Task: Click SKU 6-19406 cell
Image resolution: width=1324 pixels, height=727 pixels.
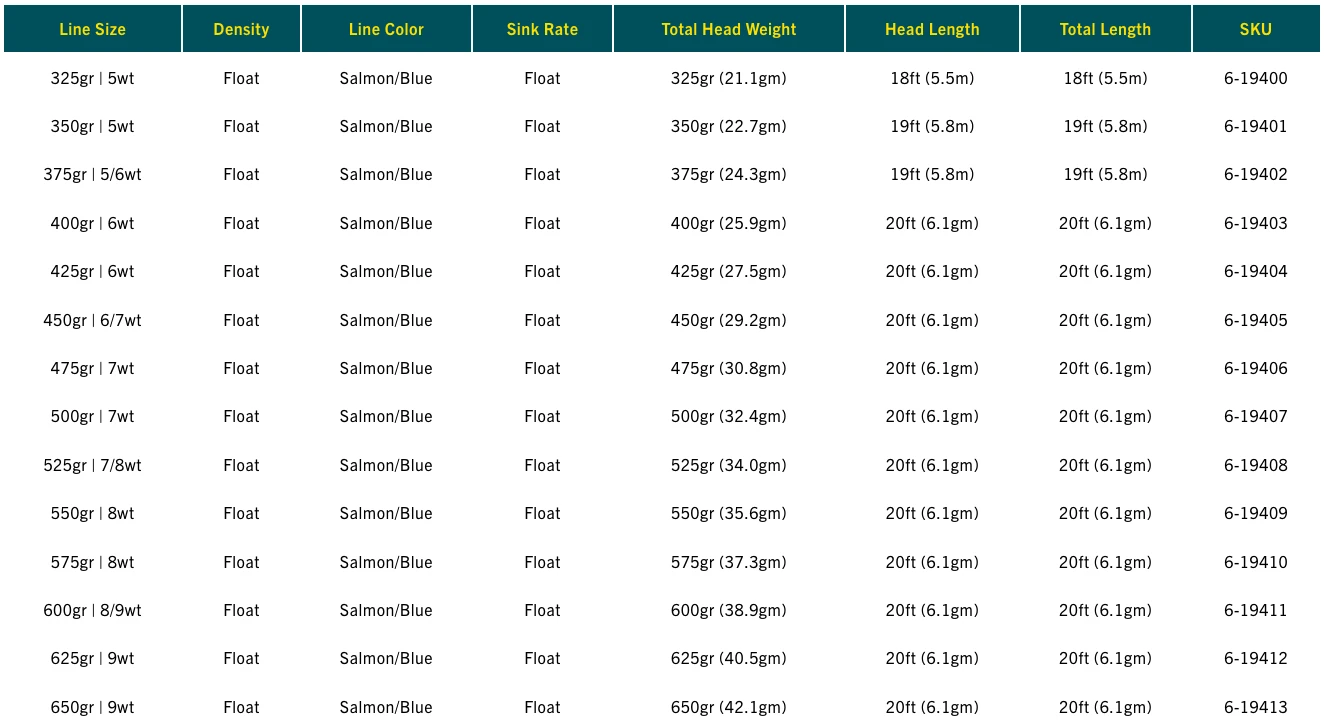Action: point(1255,368)
